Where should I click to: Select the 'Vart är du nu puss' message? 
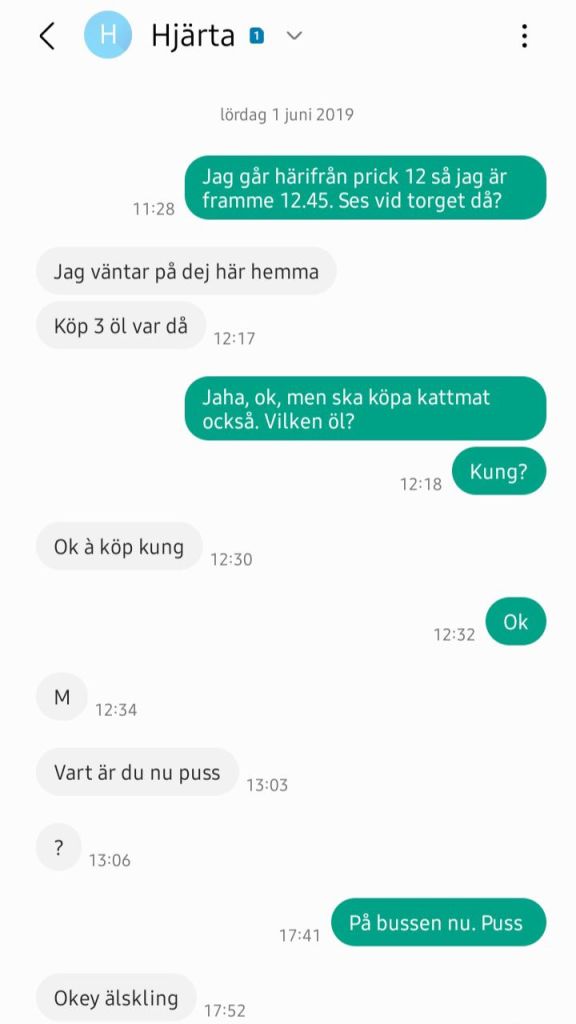point(137,772)
